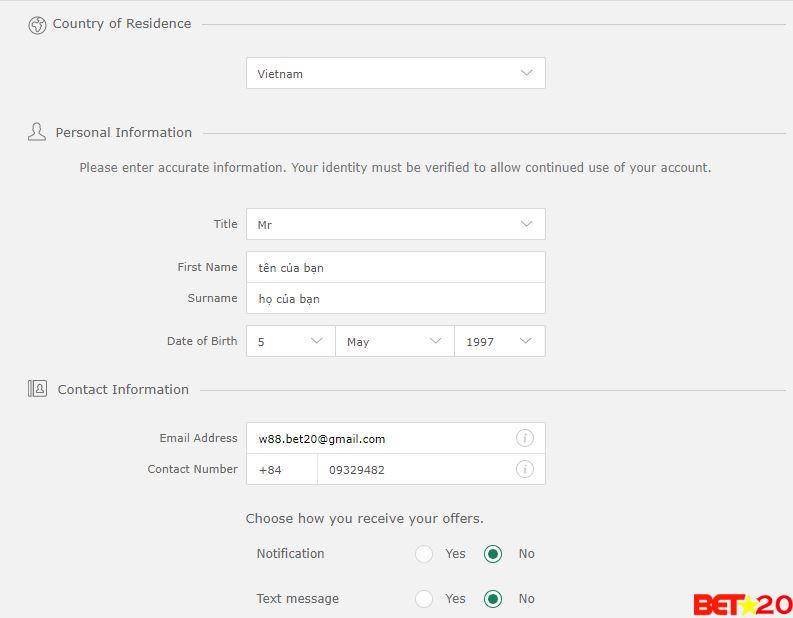Click the globe icon beside Country of Residence
Viewport: 793px width, 618px height.
(37, 25)
